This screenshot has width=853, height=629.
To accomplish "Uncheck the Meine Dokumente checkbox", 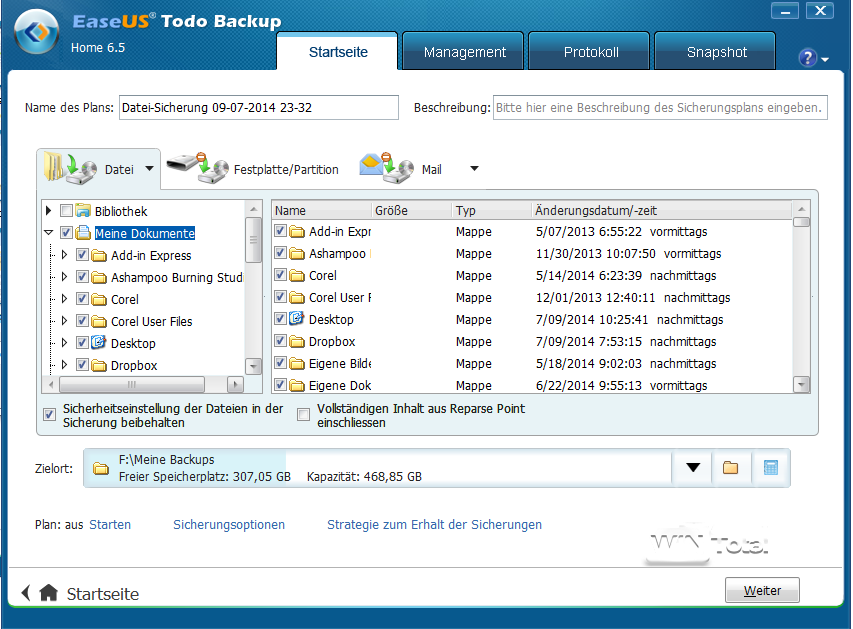I will tap(66, 233).
